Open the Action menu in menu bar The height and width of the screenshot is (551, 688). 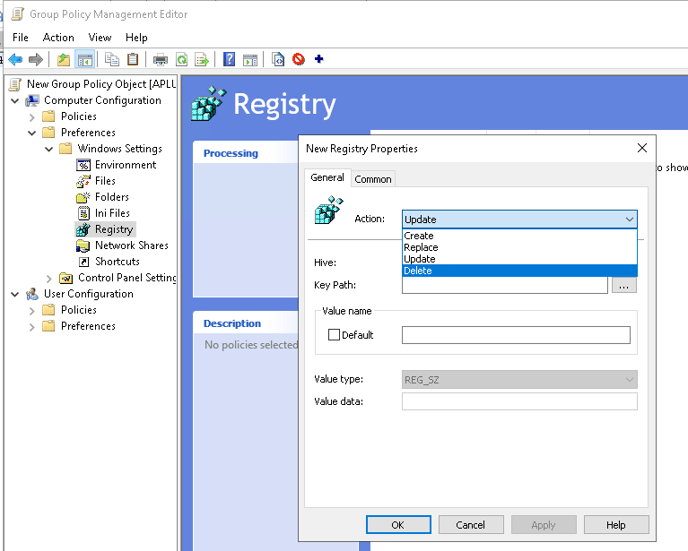click(58, 38)
